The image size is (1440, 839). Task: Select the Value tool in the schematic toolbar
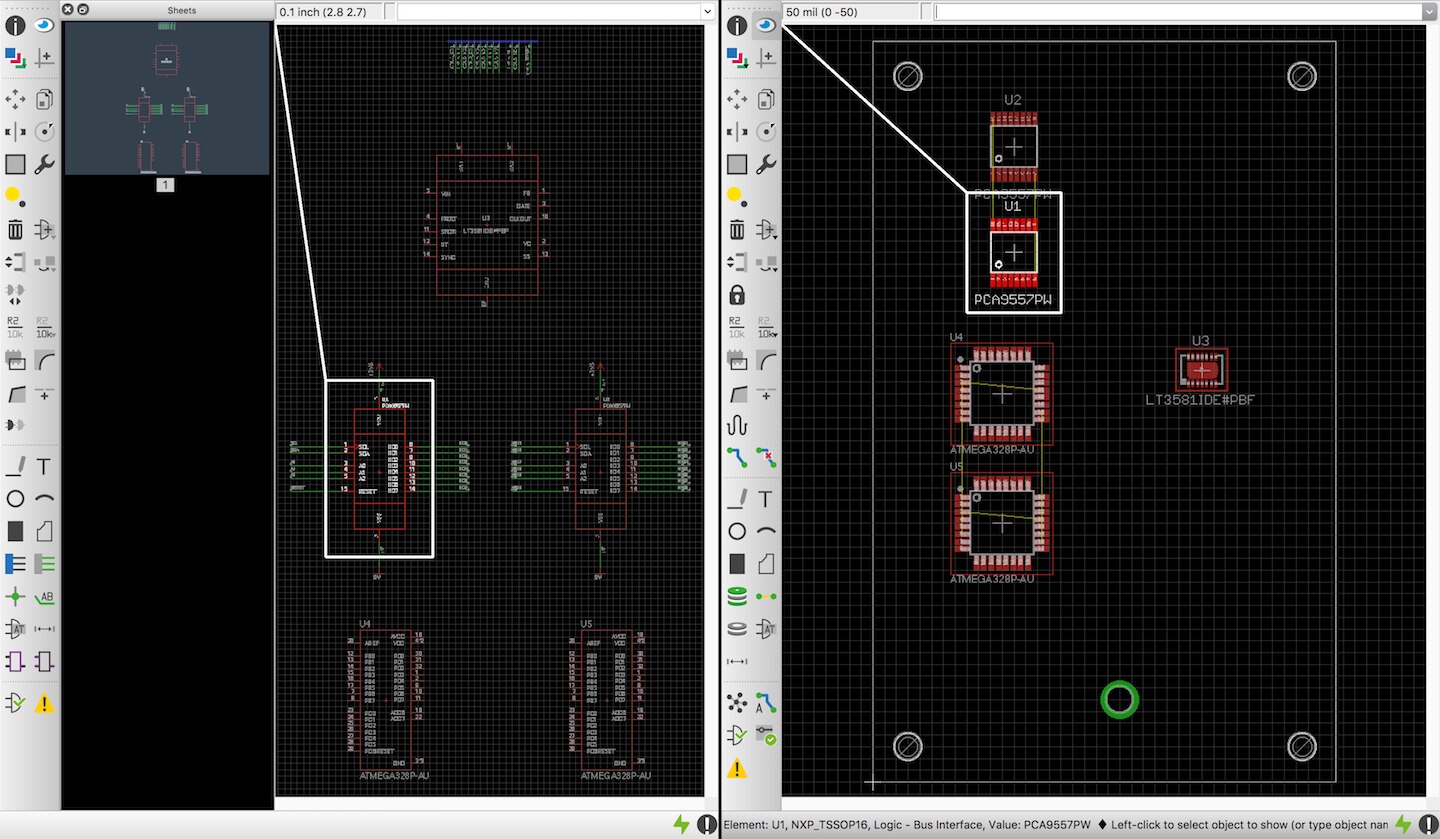[44, 327]
